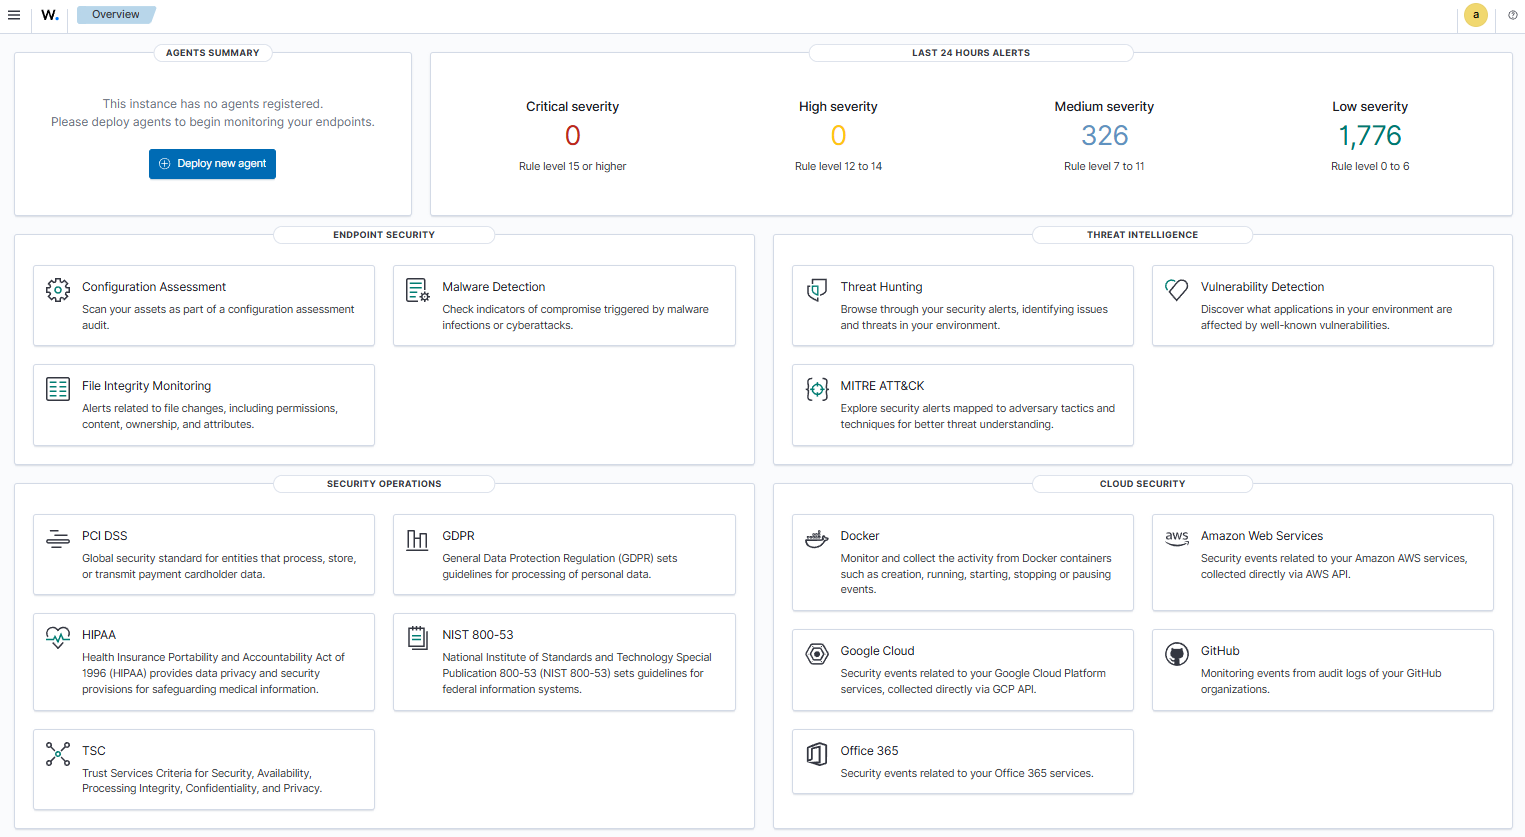
Task: Open the help icon in top-right corner
Action: [1512, 15]
